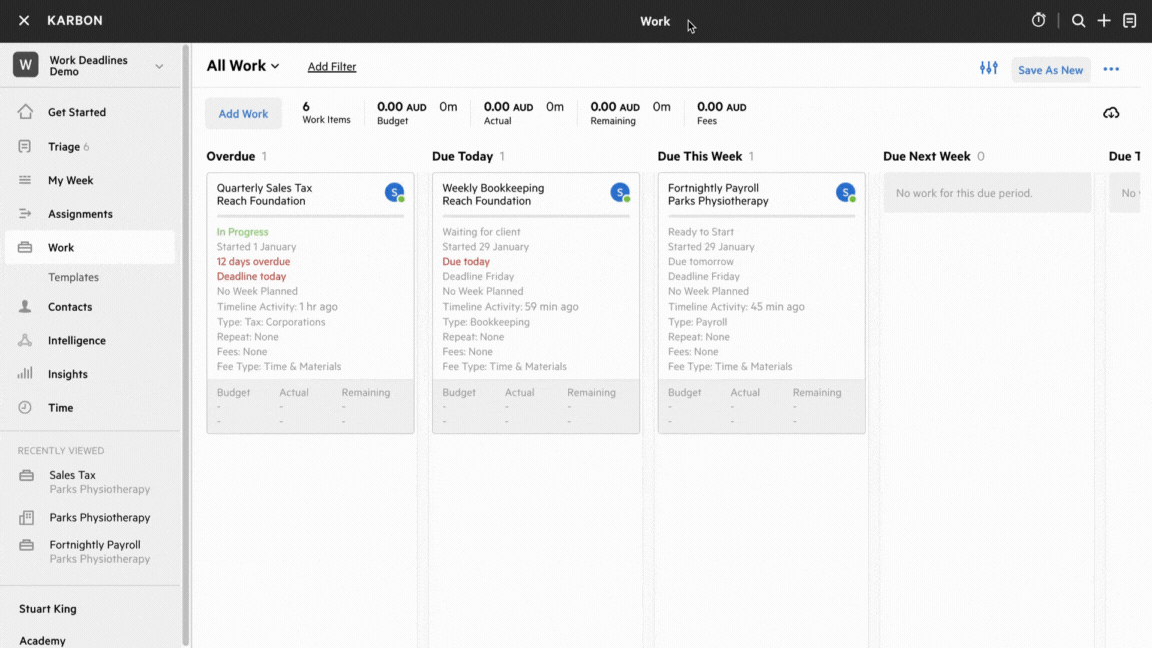1152x648 pixels.
Task: Open recently viewed Parks Physiotherapy contact
Action: pos(99,517)
